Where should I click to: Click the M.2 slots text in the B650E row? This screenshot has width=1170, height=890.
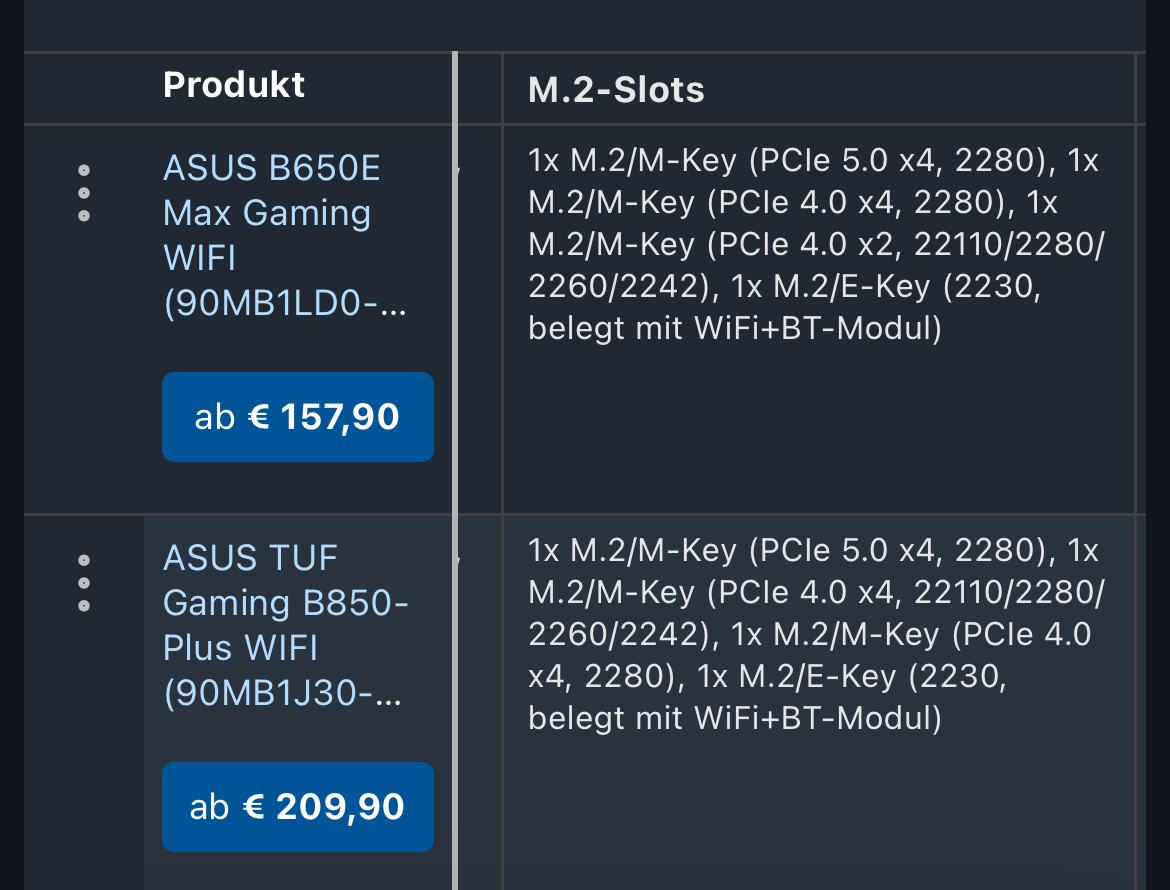pos(815,245)
